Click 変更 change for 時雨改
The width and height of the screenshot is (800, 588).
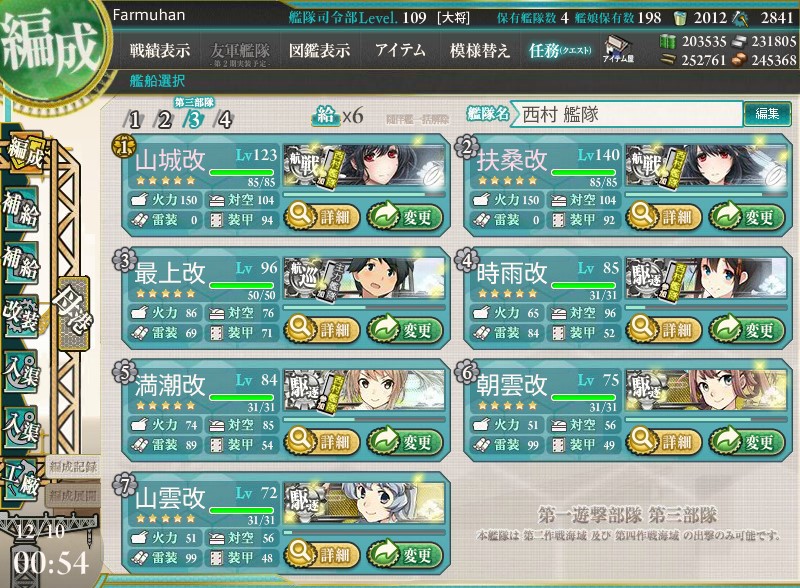pos(746,329)
